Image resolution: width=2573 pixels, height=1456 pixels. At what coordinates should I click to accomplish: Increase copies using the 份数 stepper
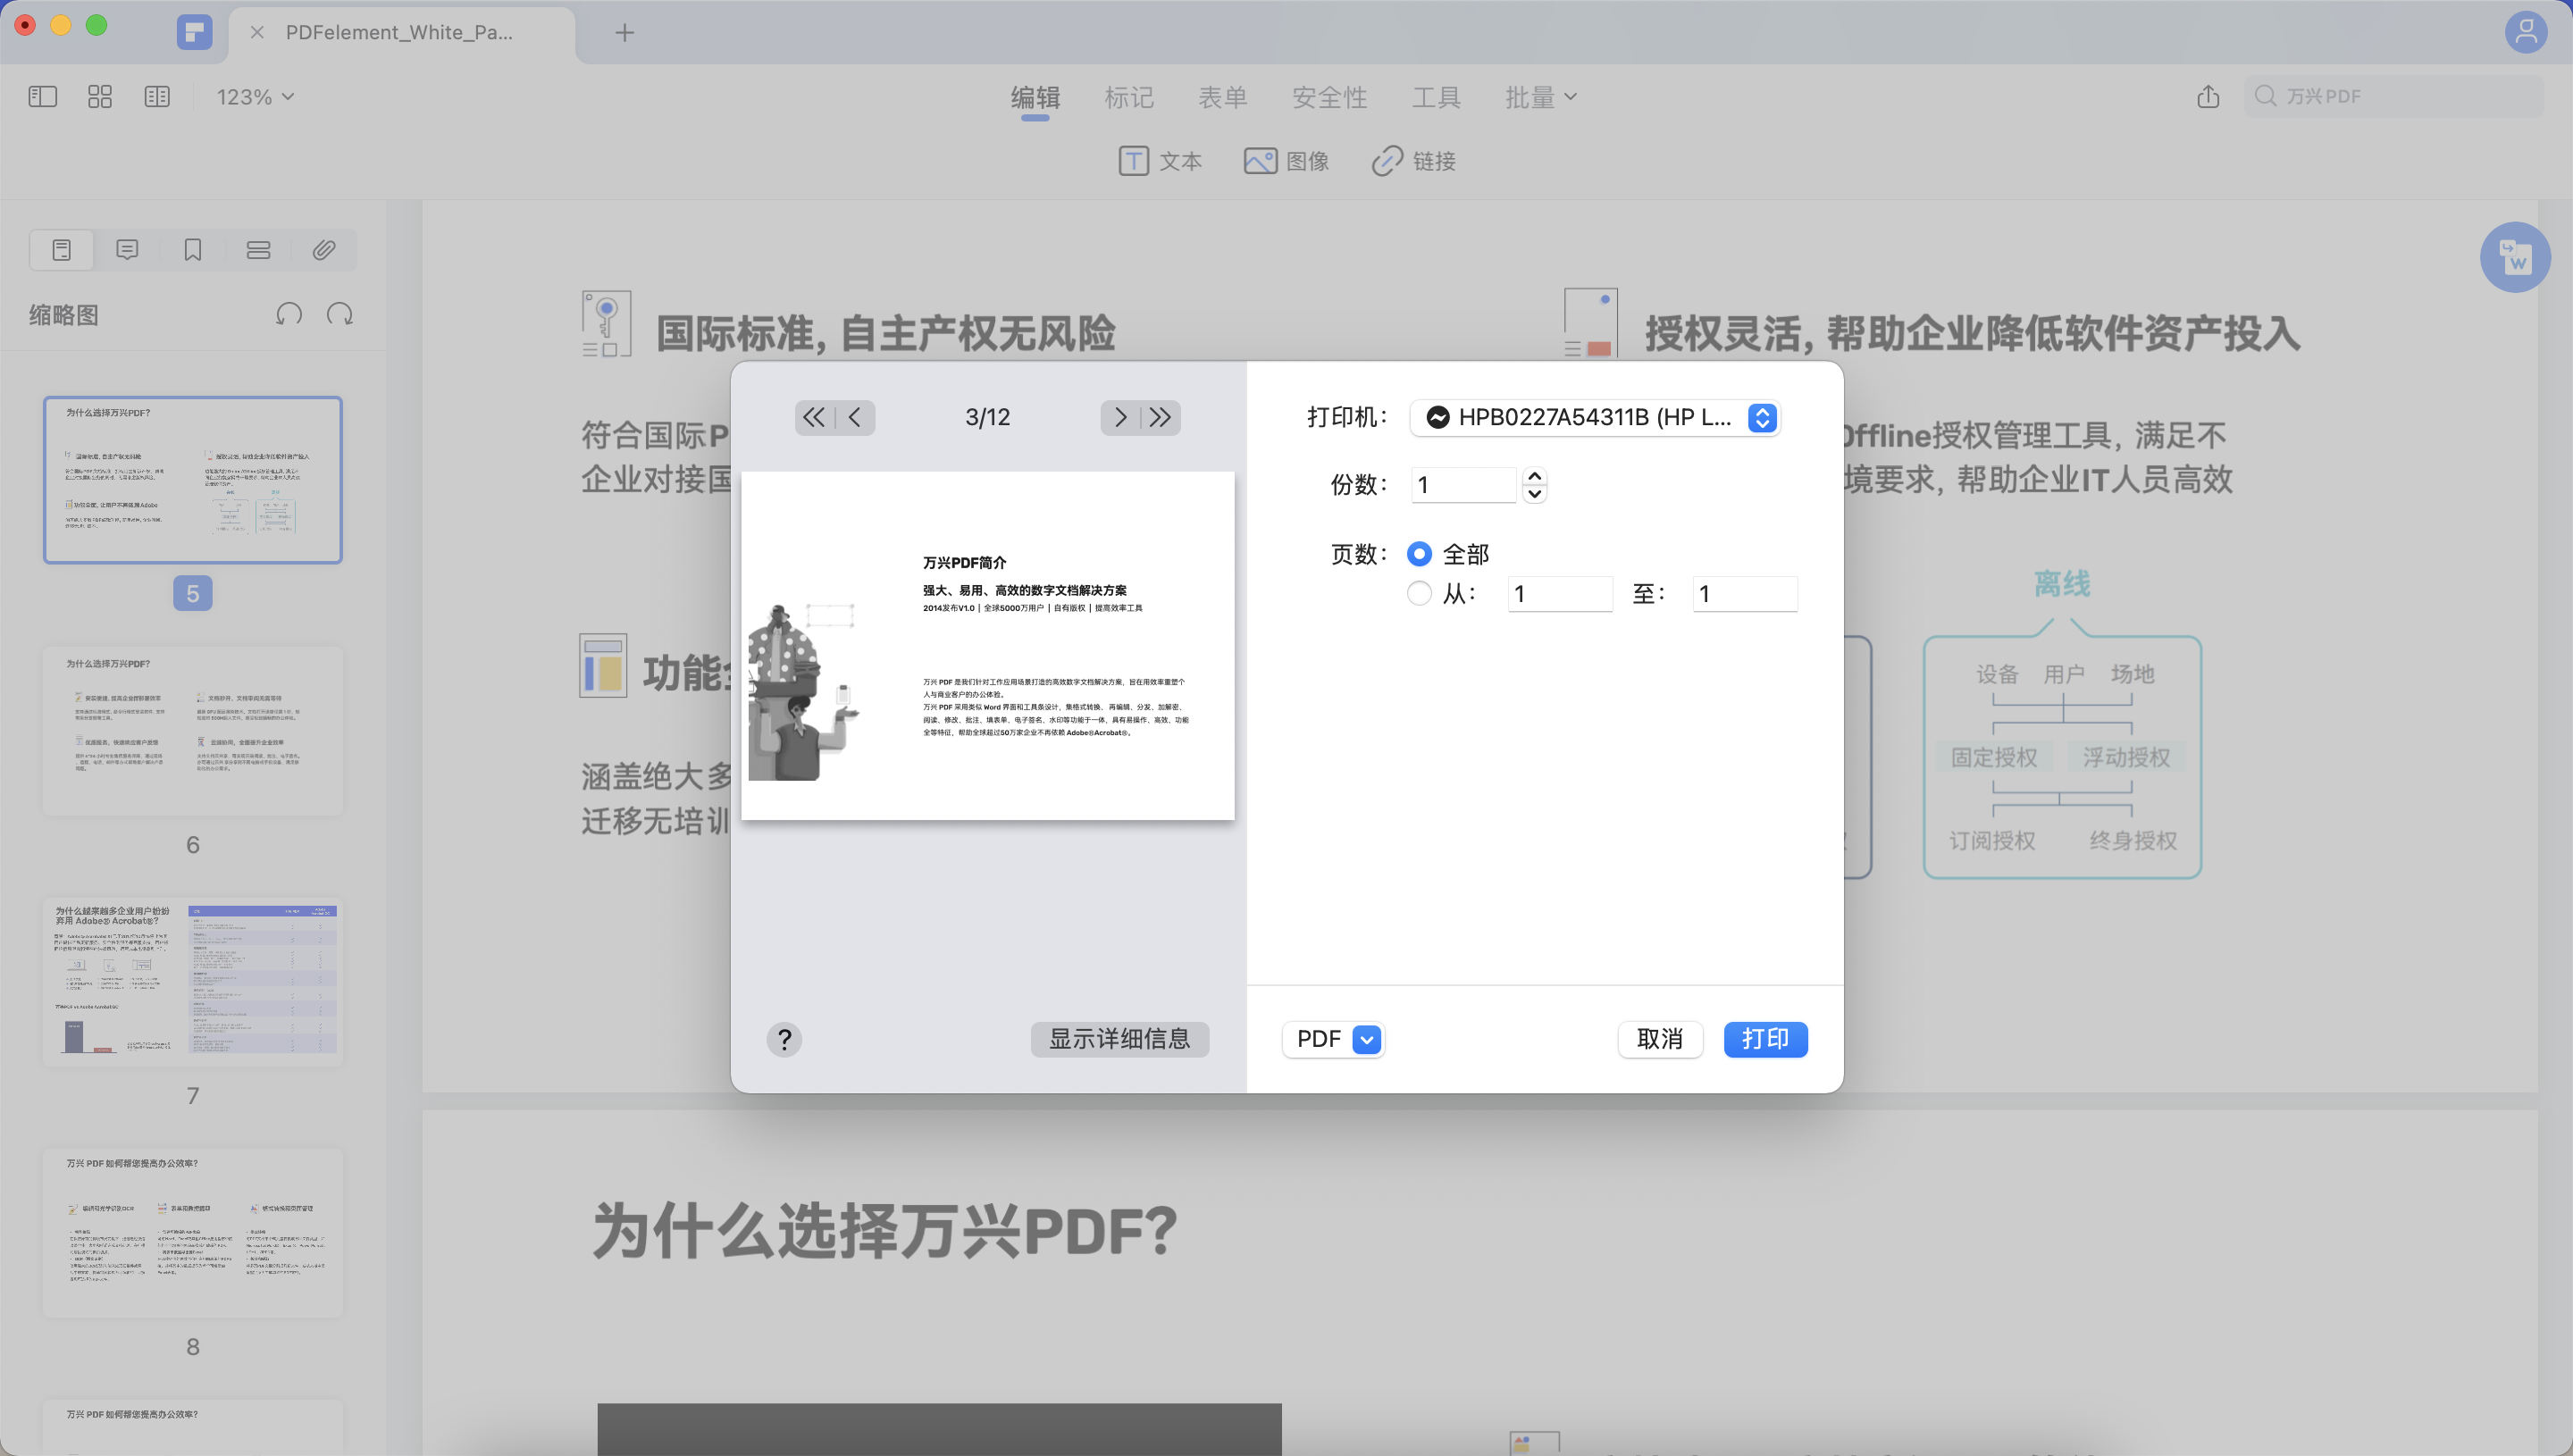pos(1535,477)
